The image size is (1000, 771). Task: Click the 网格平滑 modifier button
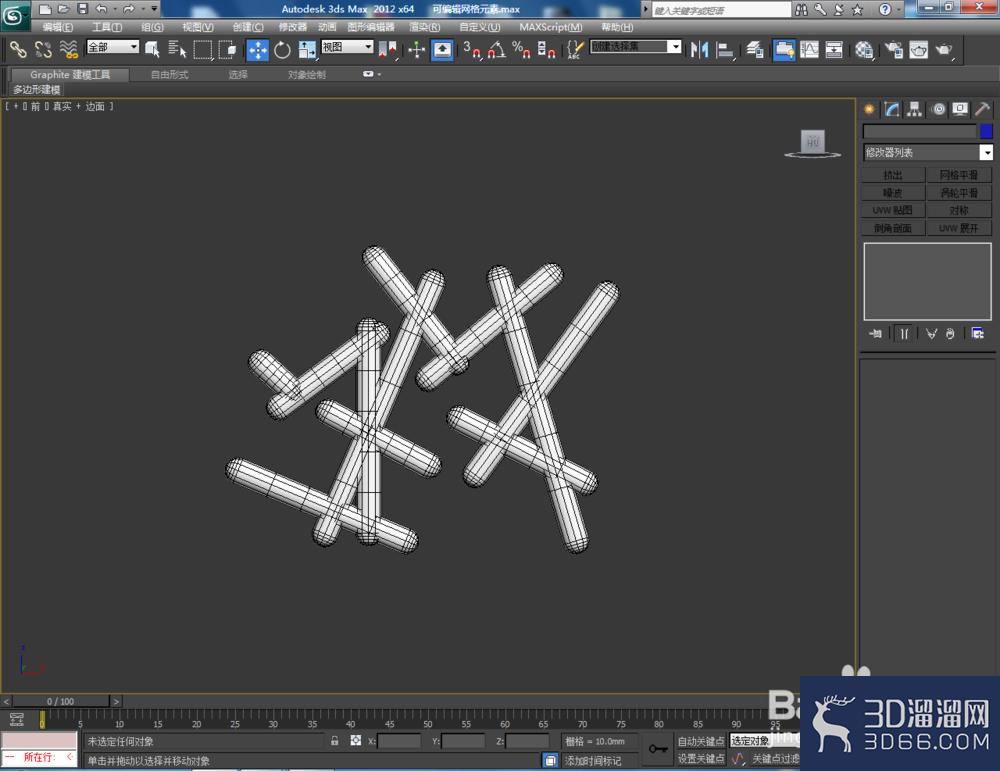(959, 175)
